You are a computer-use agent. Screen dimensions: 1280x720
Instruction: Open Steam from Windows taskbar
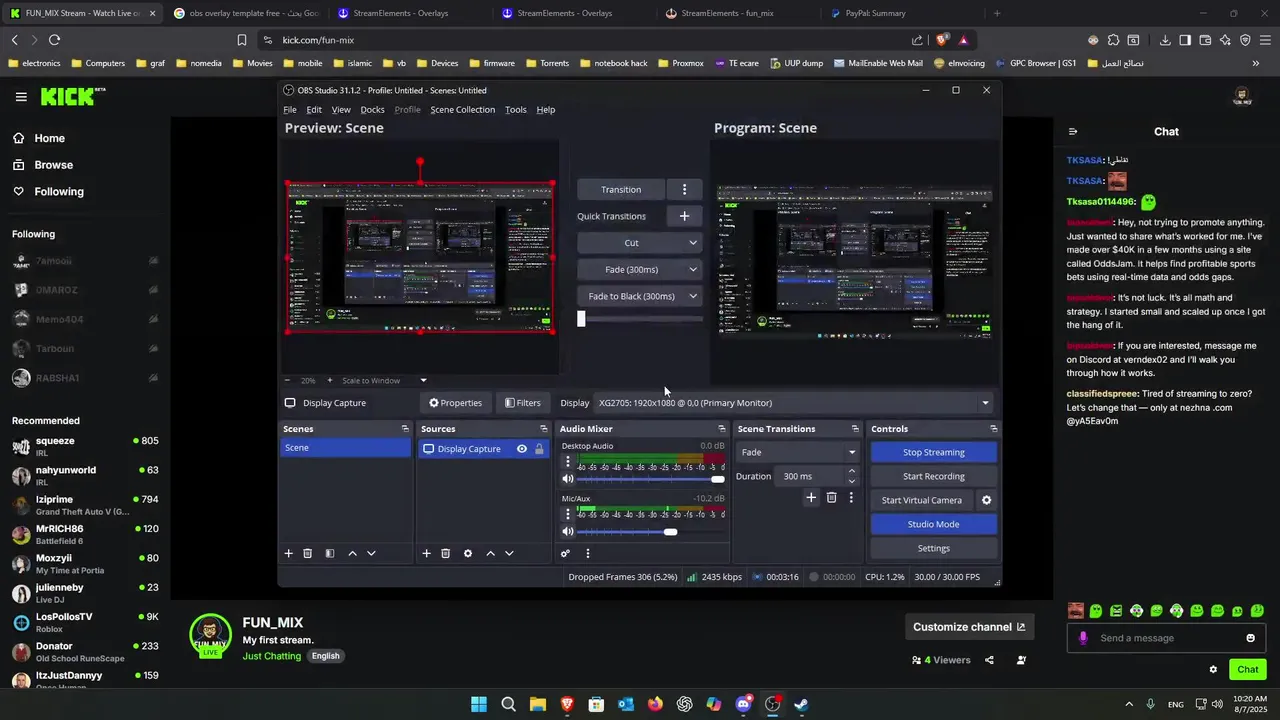point(801,704)
